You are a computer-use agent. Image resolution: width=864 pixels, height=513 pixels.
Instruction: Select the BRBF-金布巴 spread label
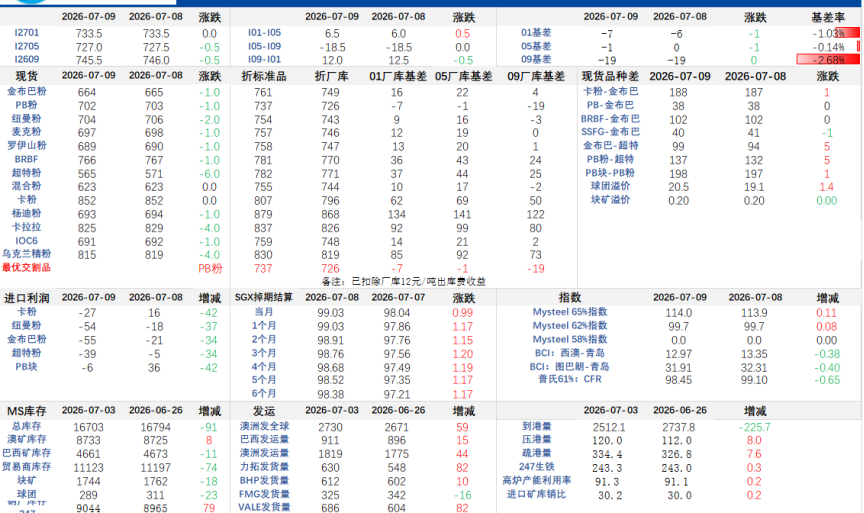pos(611,118)
